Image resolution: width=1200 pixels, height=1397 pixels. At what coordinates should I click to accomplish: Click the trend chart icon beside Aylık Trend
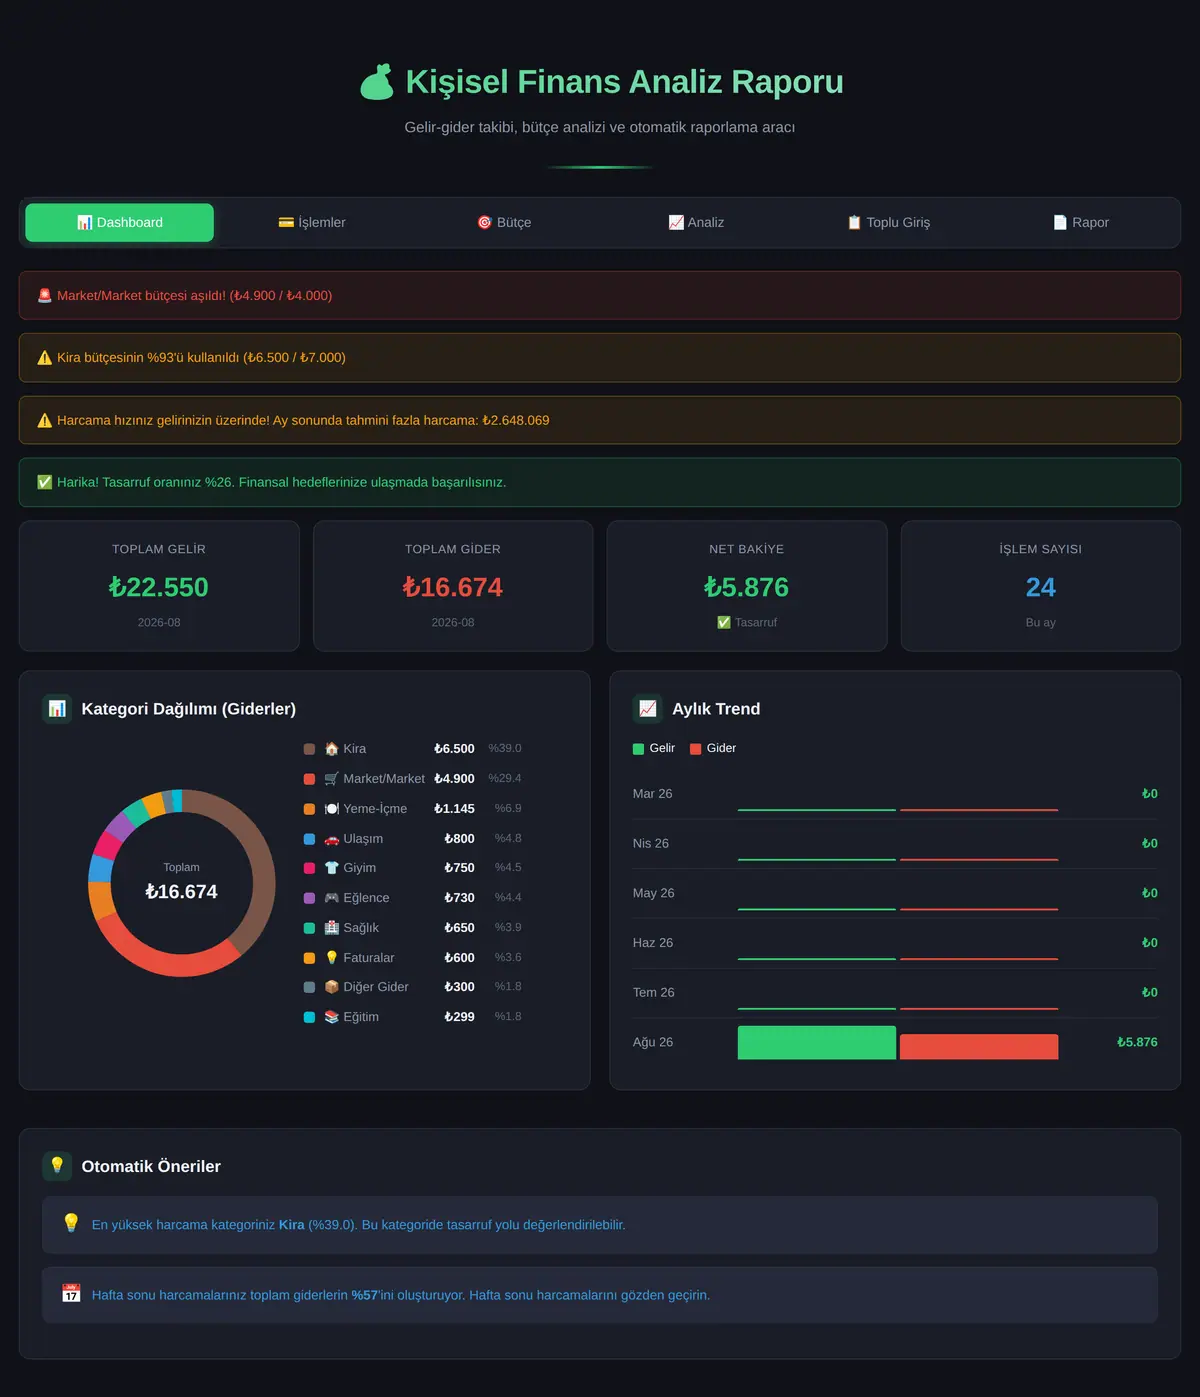pos(648,708)
